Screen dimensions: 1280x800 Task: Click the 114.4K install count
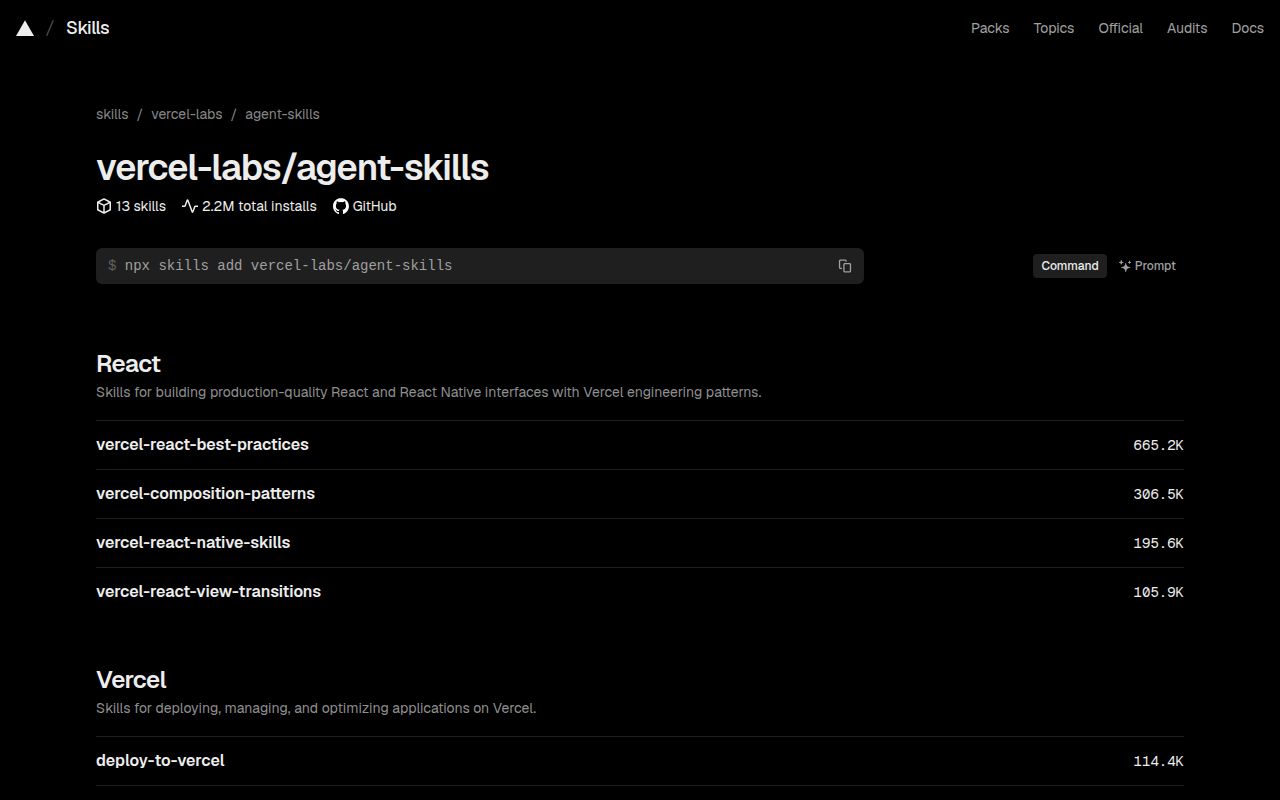[1158, 761]
